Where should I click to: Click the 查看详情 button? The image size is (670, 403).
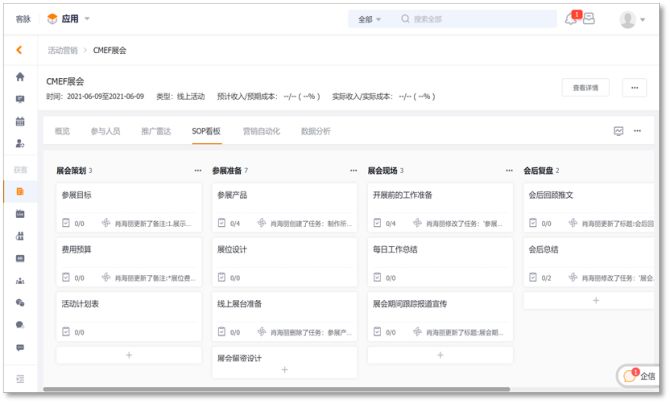585,87
